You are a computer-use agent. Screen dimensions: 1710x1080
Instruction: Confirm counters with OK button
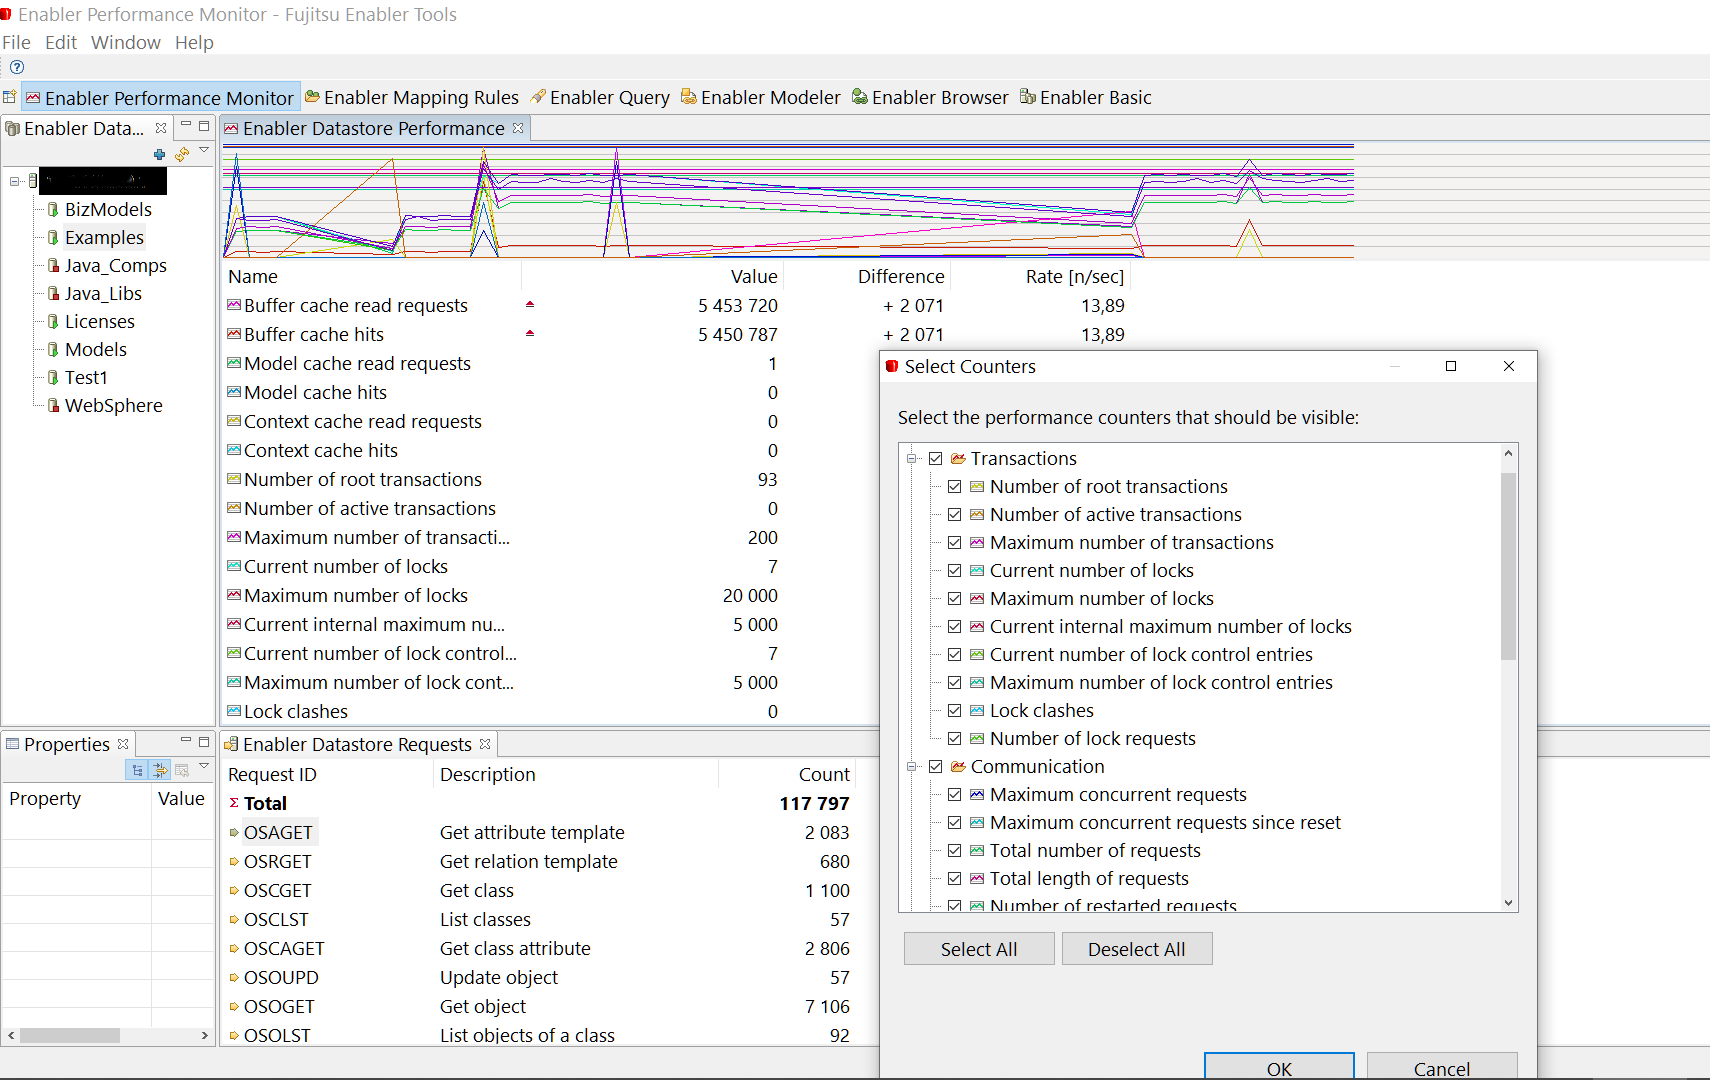click(x=1279, y=1067)
